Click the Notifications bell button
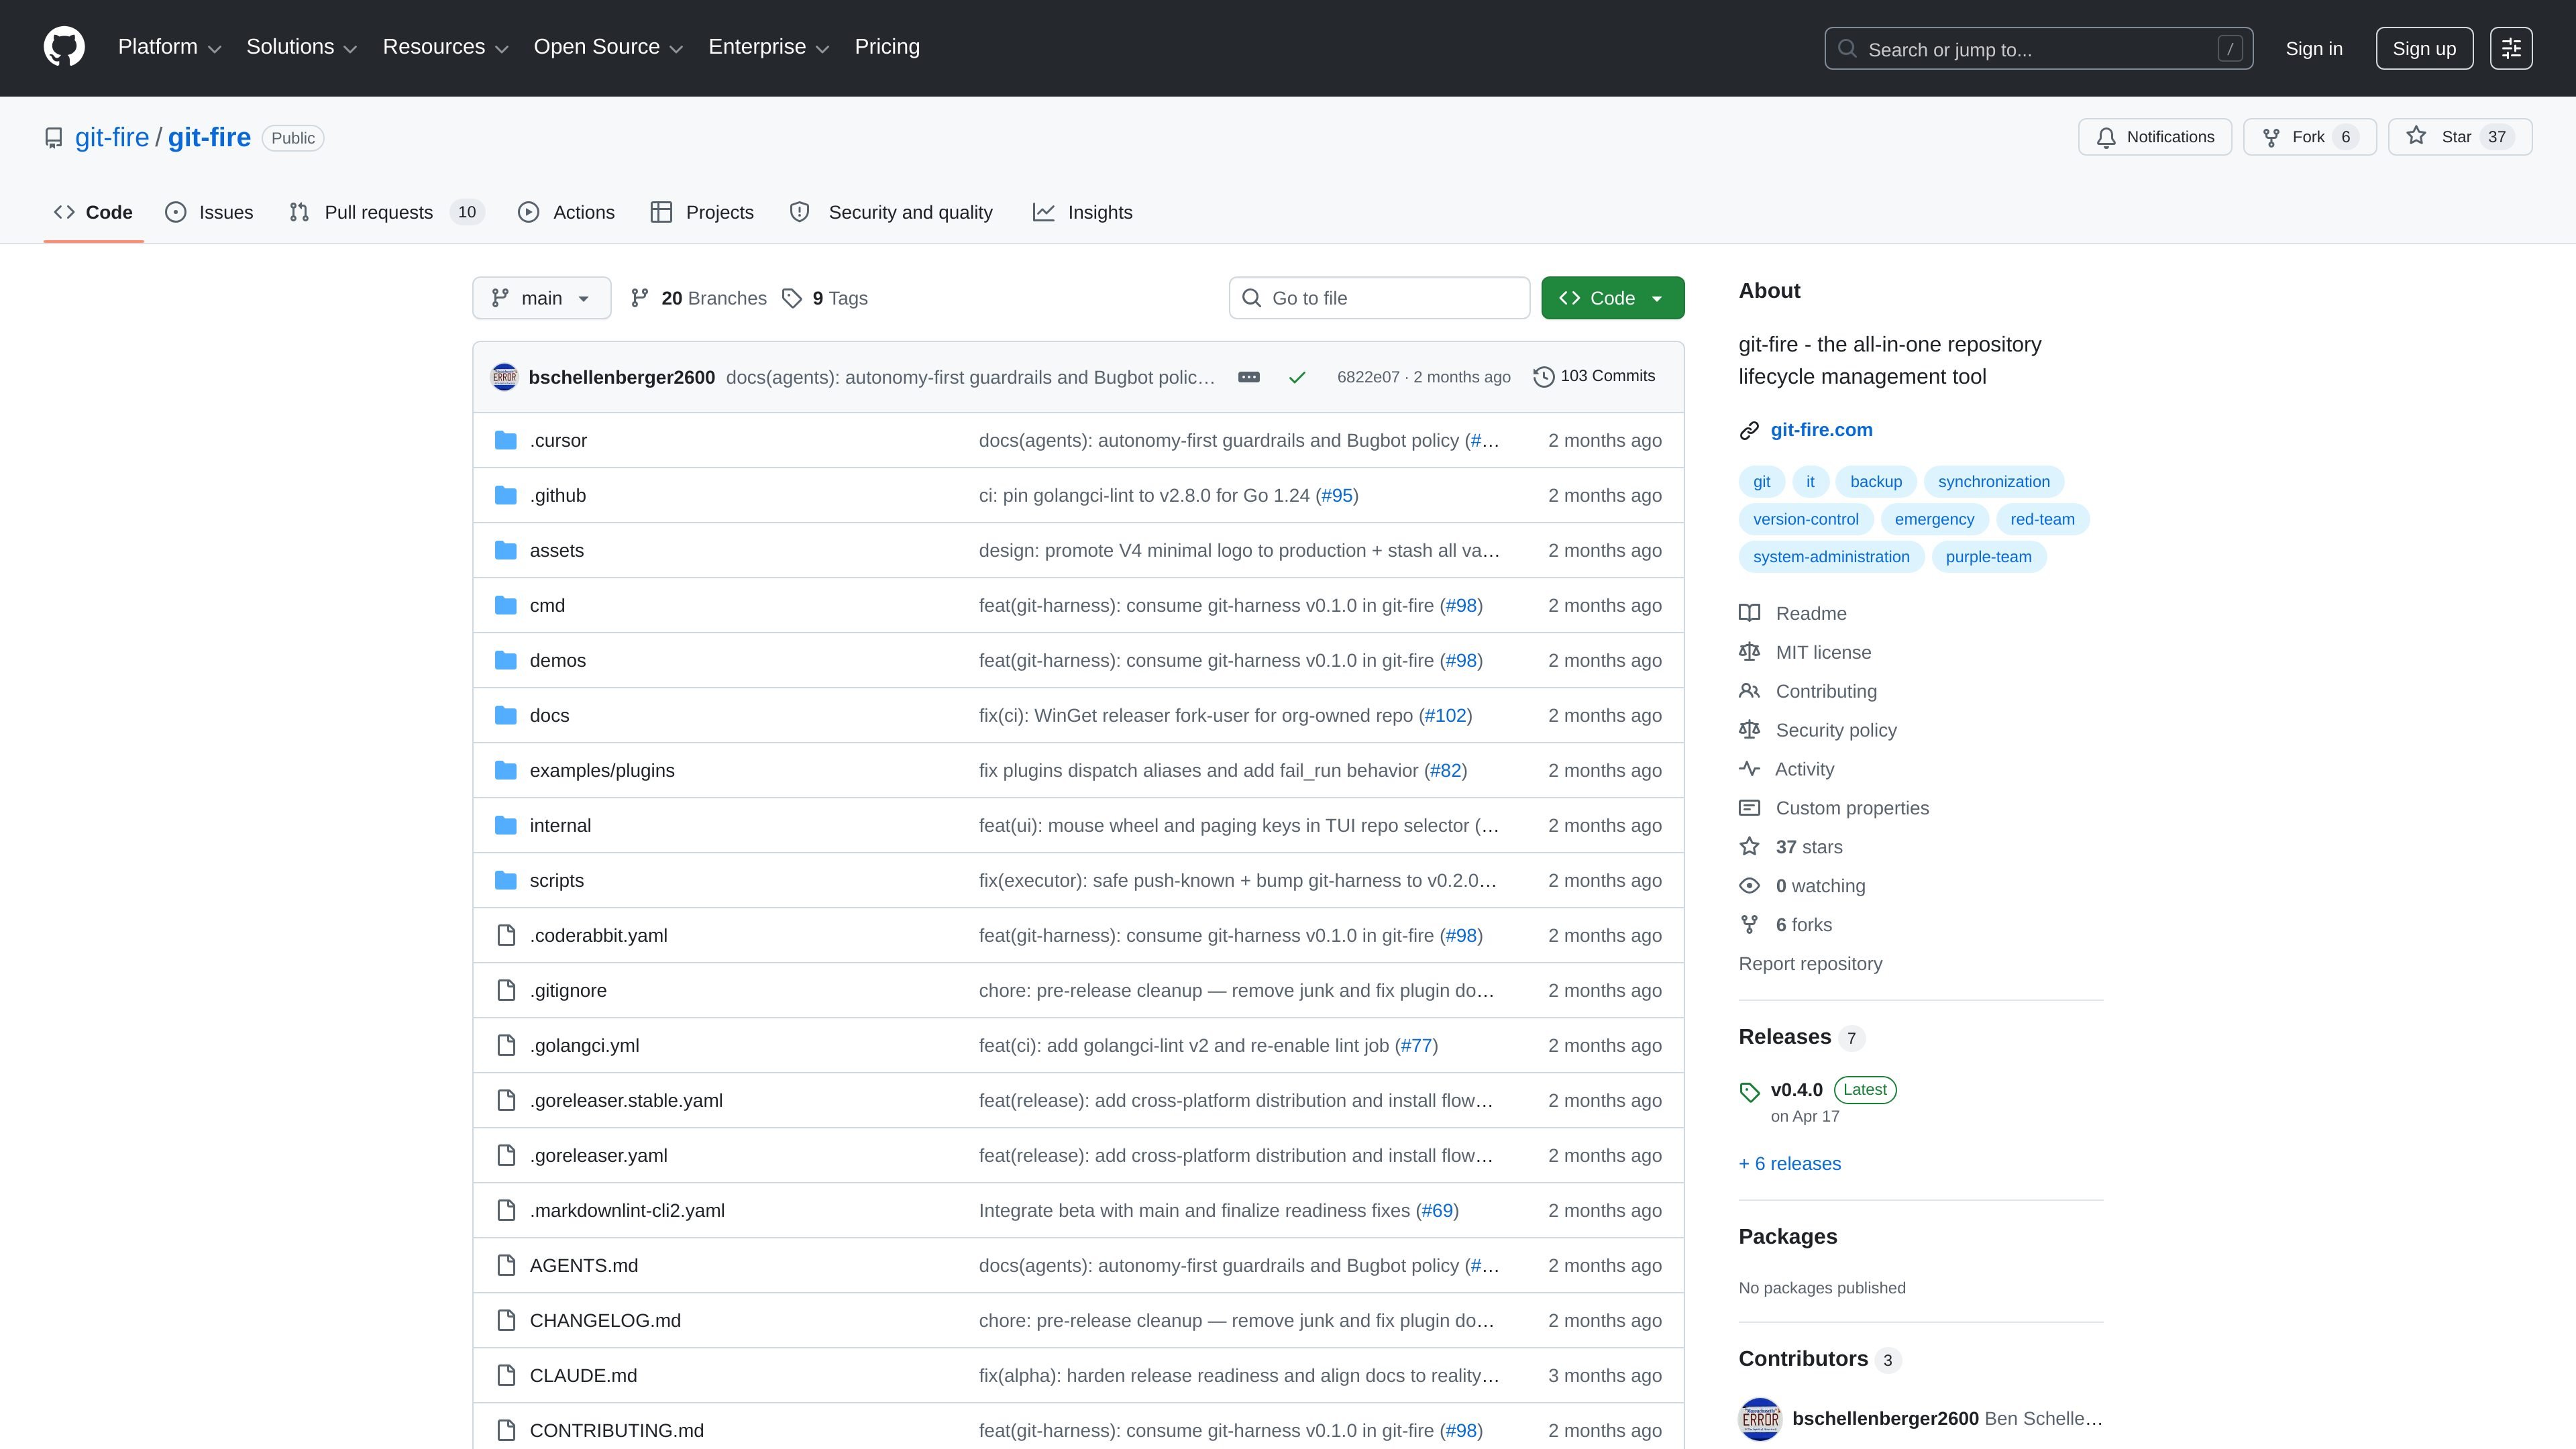Image resolution: width=2576 pixels, height=1449 pixels. (x=2155, y=137)
